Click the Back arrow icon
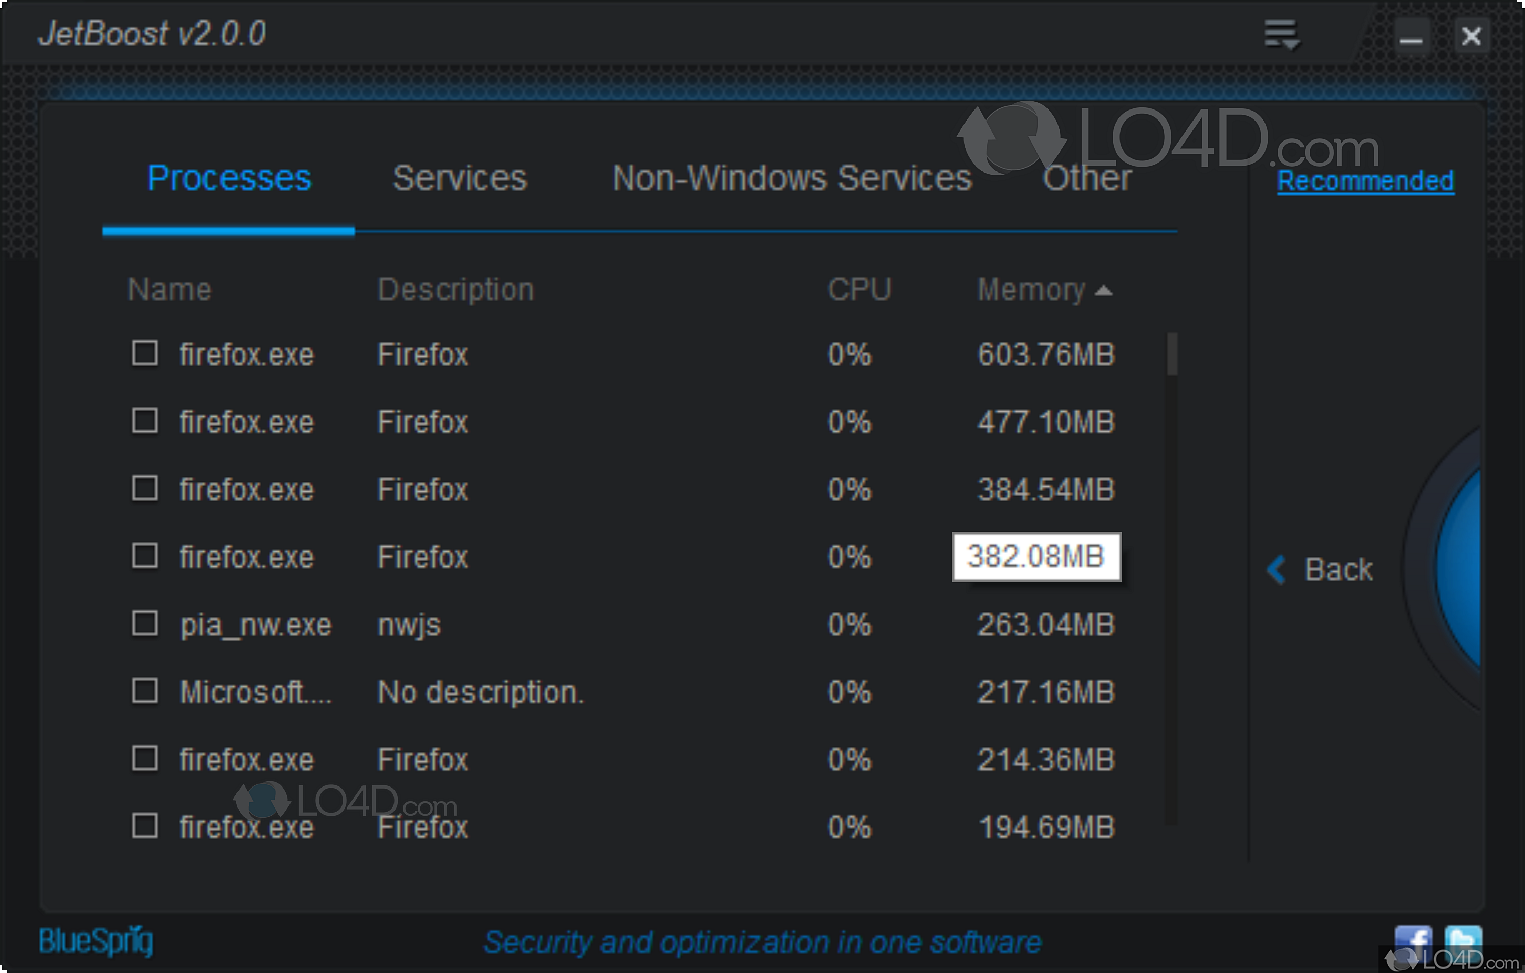Image resolution: width=1525 pixels, height=973 pixels. point(1276,569)
